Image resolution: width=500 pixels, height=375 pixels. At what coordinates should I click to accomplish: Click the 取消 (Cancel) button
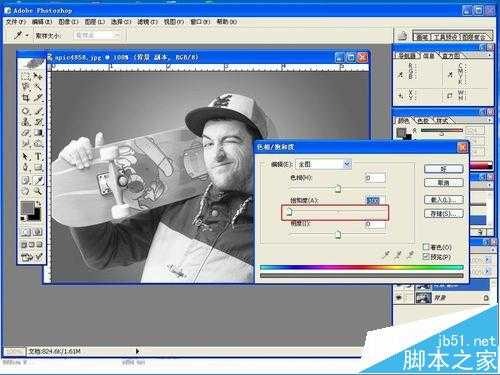444,183
